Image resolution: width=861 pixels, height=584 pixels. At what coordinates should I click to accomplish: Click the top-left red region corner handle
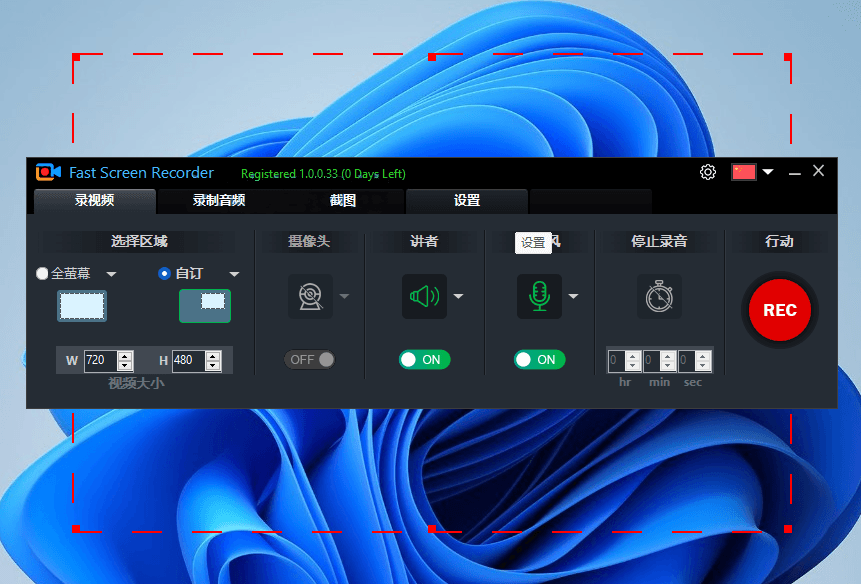tap(76, 57)
